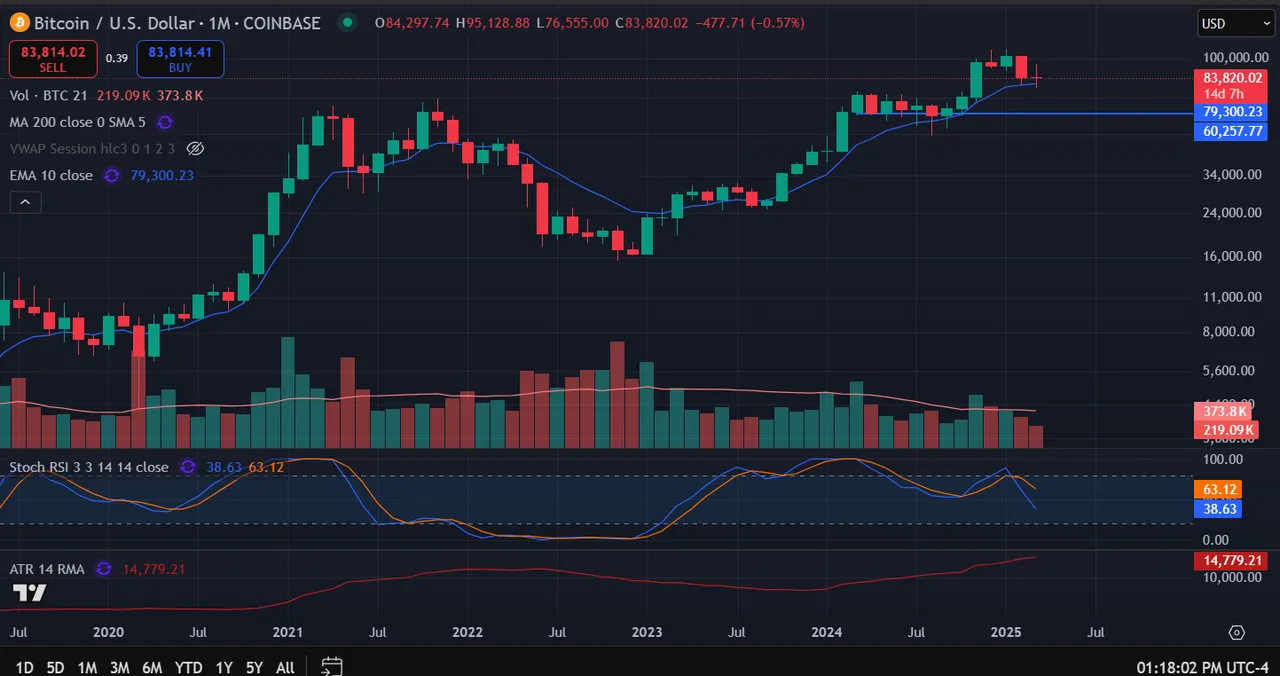Show the hidden VWAP indicator via eye icon
The image size is (1280, 676).
tap(196, 148)
